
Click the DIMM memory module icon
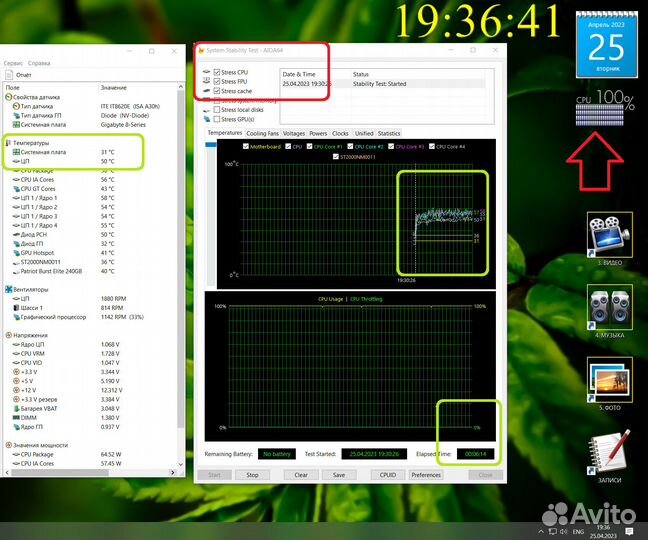tap(17, 418)
